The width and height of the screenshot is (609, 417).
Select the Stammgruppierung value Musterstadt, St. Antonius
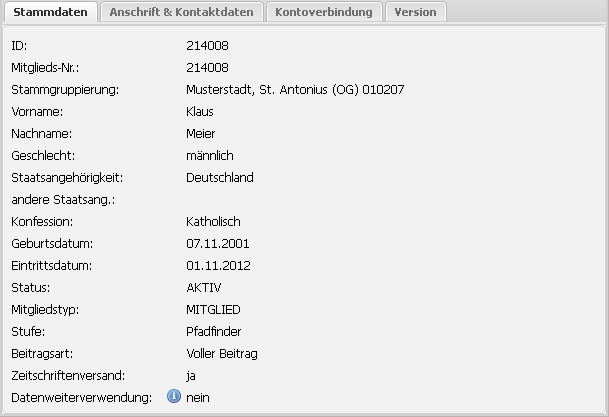(295, 90)
